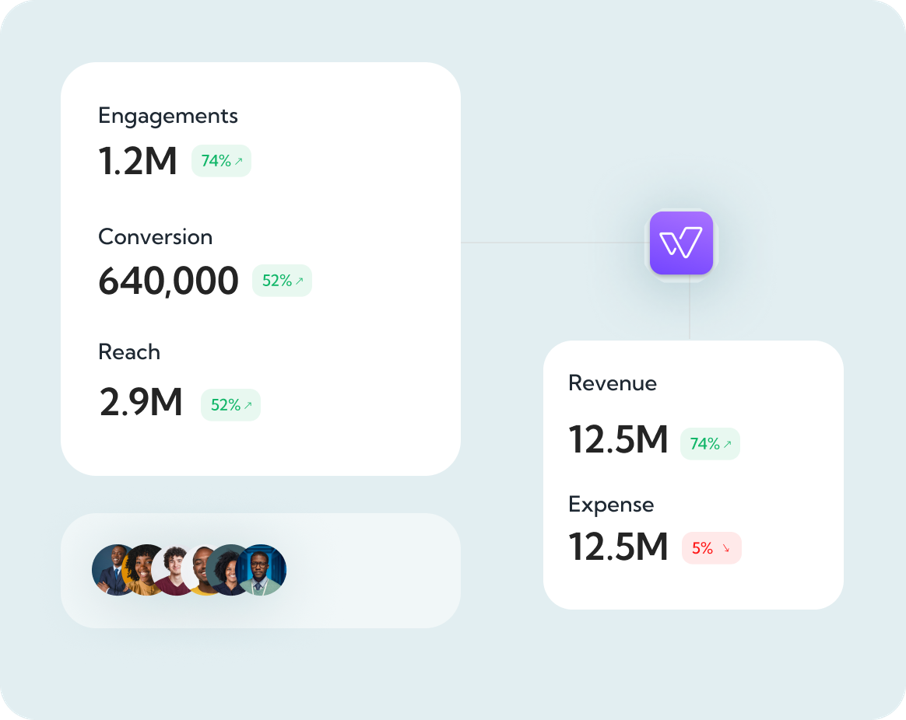Select the Revenue label
This screenshot has height=720, width=906.
click(612, 383)
